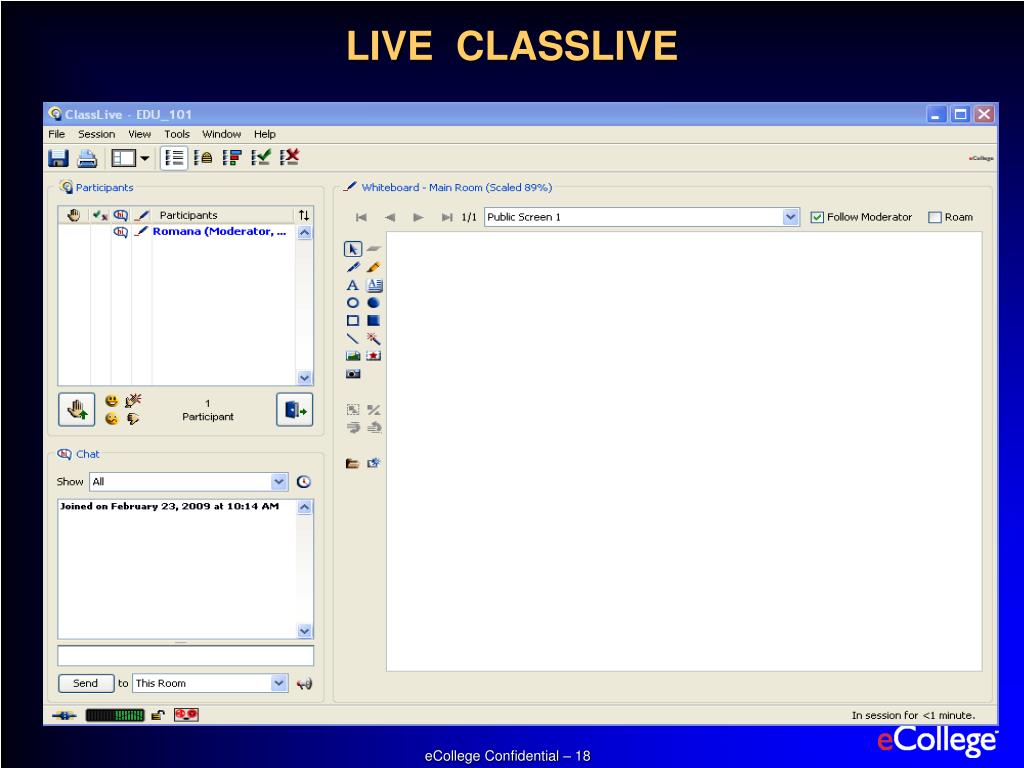Click the Send button
The height and width of the screenshot is (768, 1024).
coord(86,683)
